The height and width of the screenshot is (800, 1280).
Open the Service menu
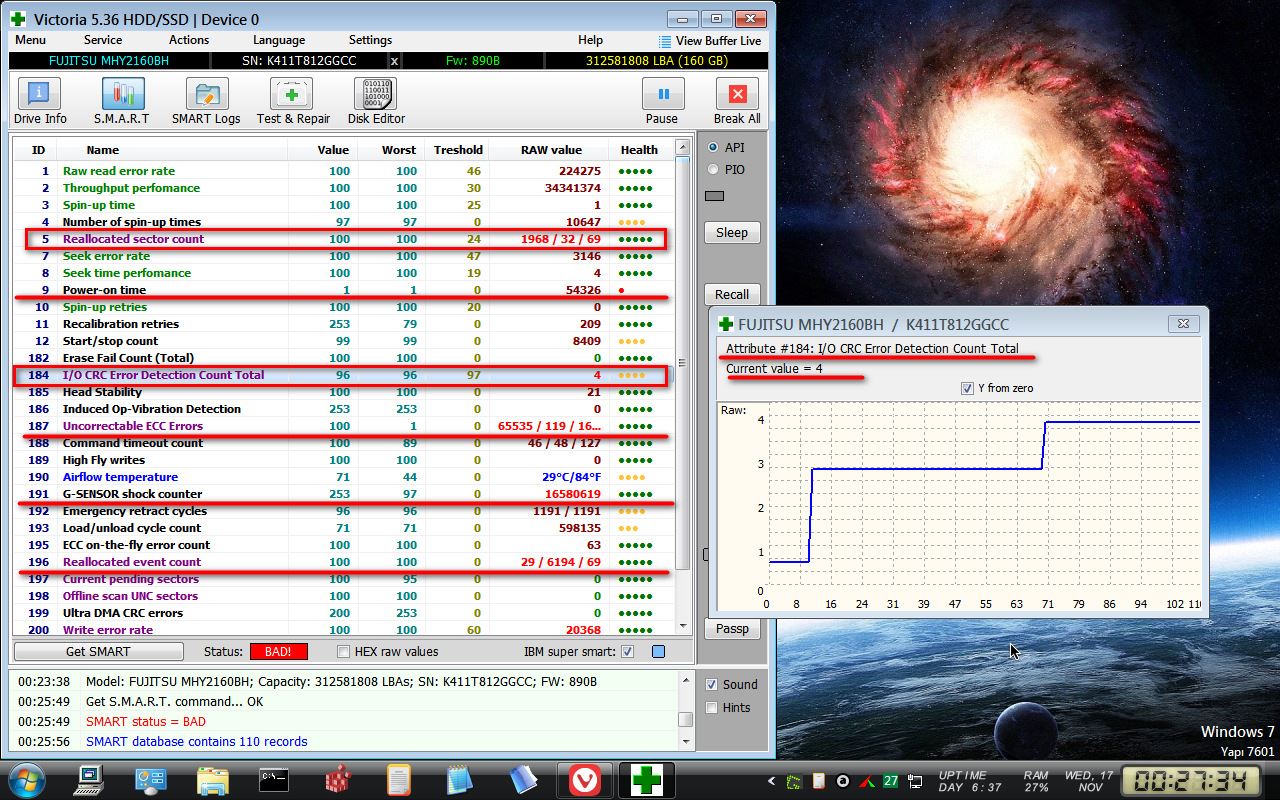[103, 40]
